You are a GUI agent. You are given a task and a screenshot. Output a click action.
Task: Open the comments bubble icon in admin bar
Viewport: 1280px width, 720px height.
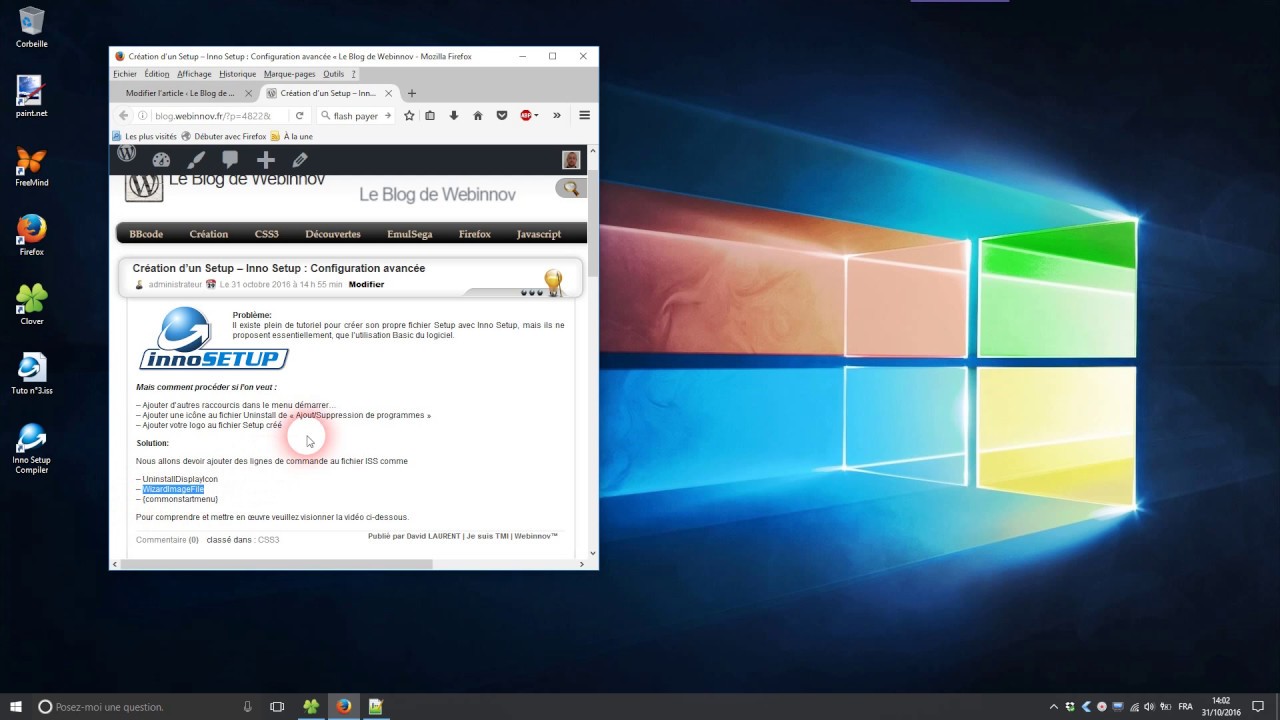coord(230,160)
